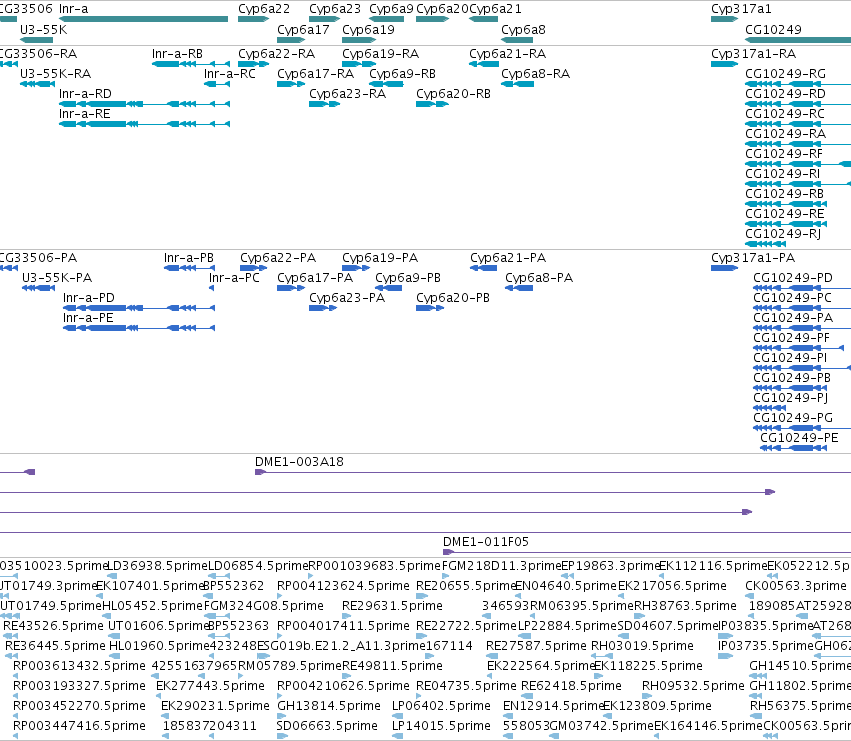851x741 pixels.
Task: Click protein Cyp6a9-PB
Action: [x=389, y=288]
